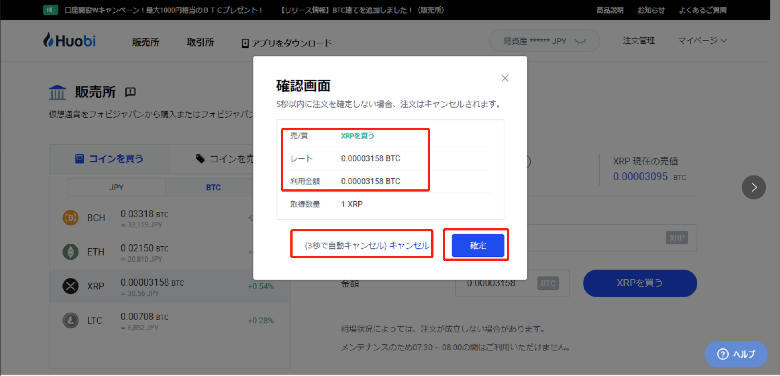The height and width of the screenshot is (376, 780).
Task: Click the BCH price 0.03318 BTC
Action: point(144,214)
